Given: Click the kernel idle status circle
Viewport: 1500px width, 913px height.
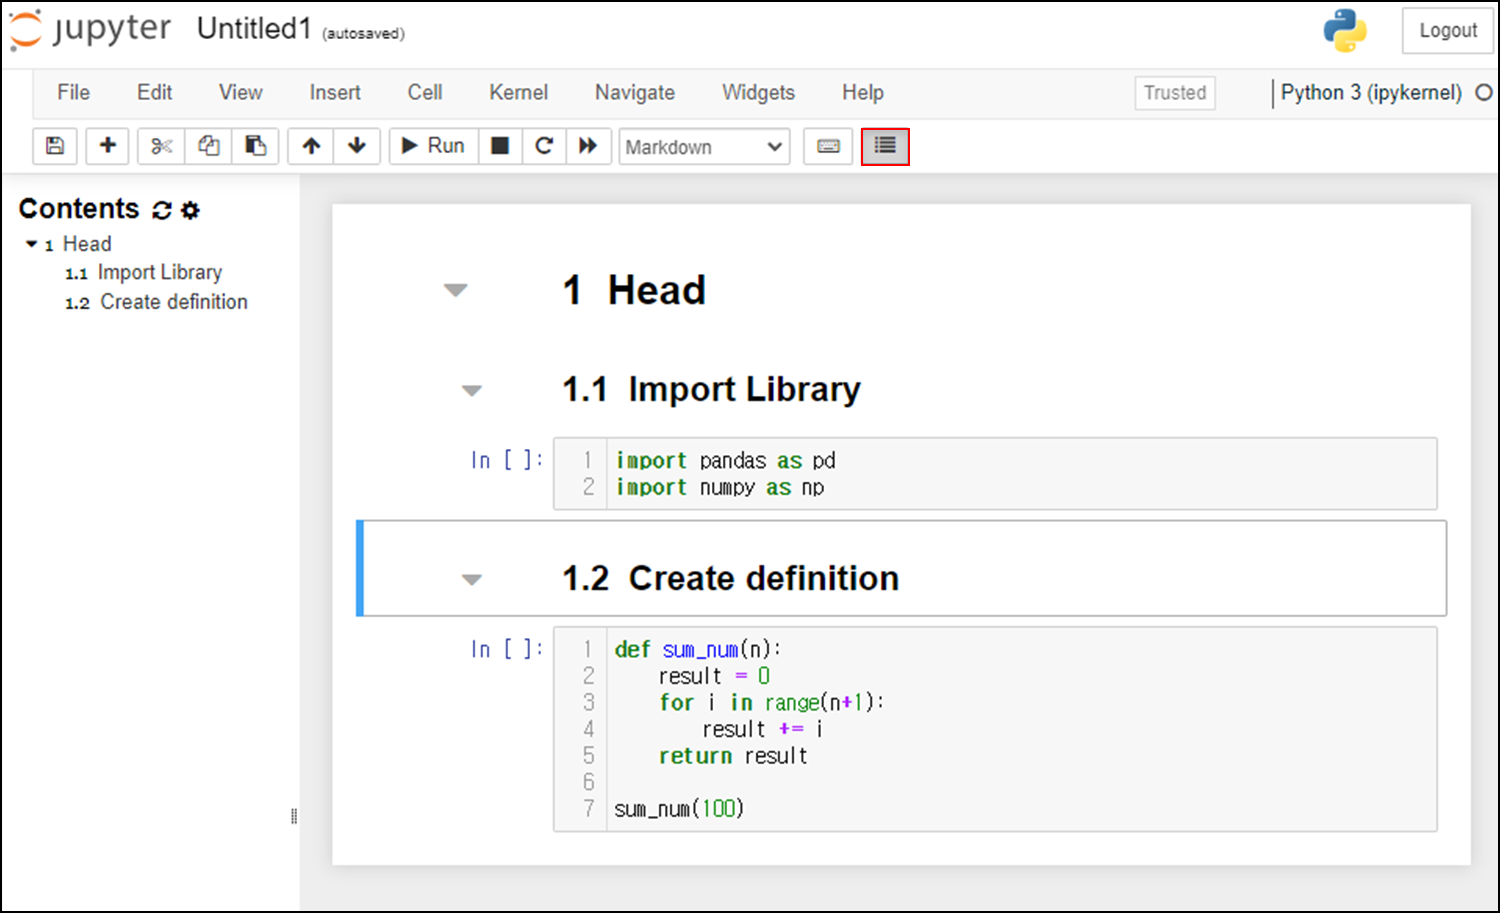Looking at the screenshot, I should tap(1484, 92).
